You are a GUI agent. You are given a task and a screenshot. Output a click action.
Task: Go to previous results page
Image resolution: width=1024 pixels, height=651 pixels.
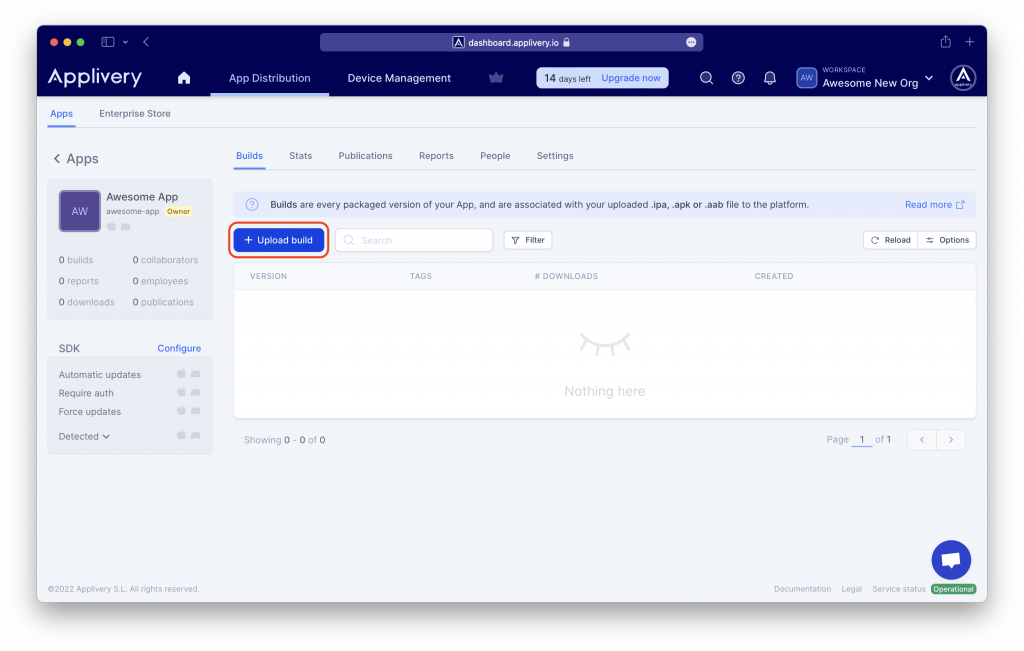click(922, 440)
